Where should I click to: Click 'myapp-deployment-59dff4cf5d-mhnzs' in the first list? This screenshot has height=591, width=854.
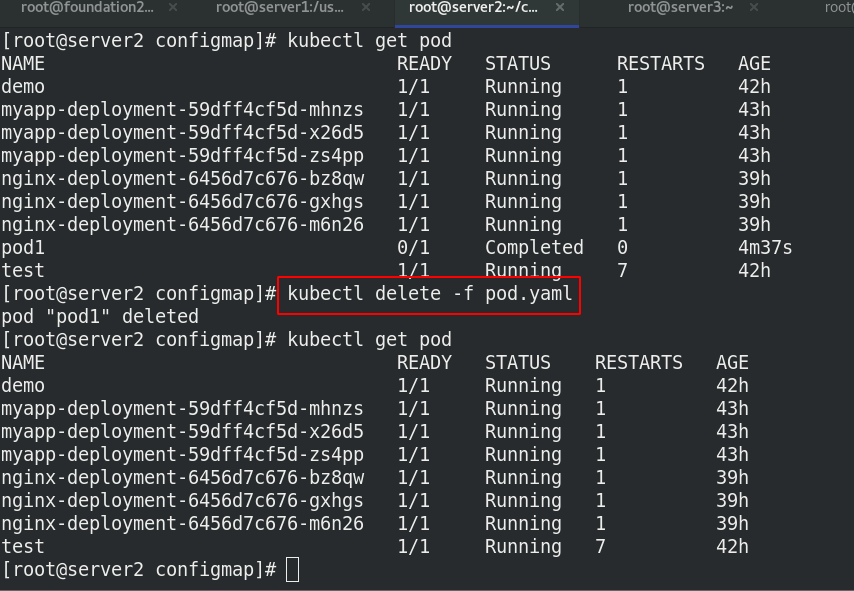(x=182, y=109)
